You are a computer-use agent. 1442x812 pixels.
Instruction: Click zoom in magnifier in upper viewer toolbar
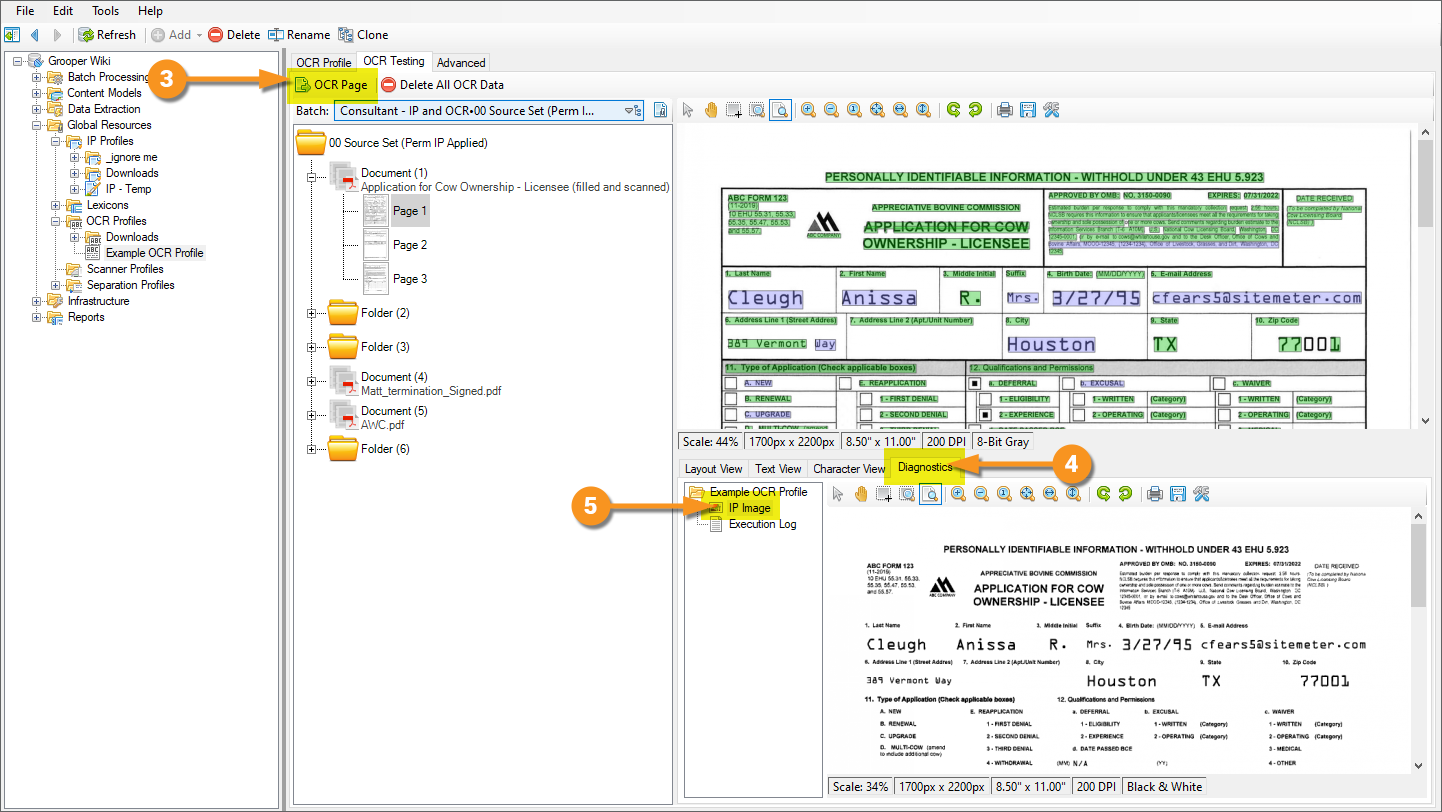point(807,110)
